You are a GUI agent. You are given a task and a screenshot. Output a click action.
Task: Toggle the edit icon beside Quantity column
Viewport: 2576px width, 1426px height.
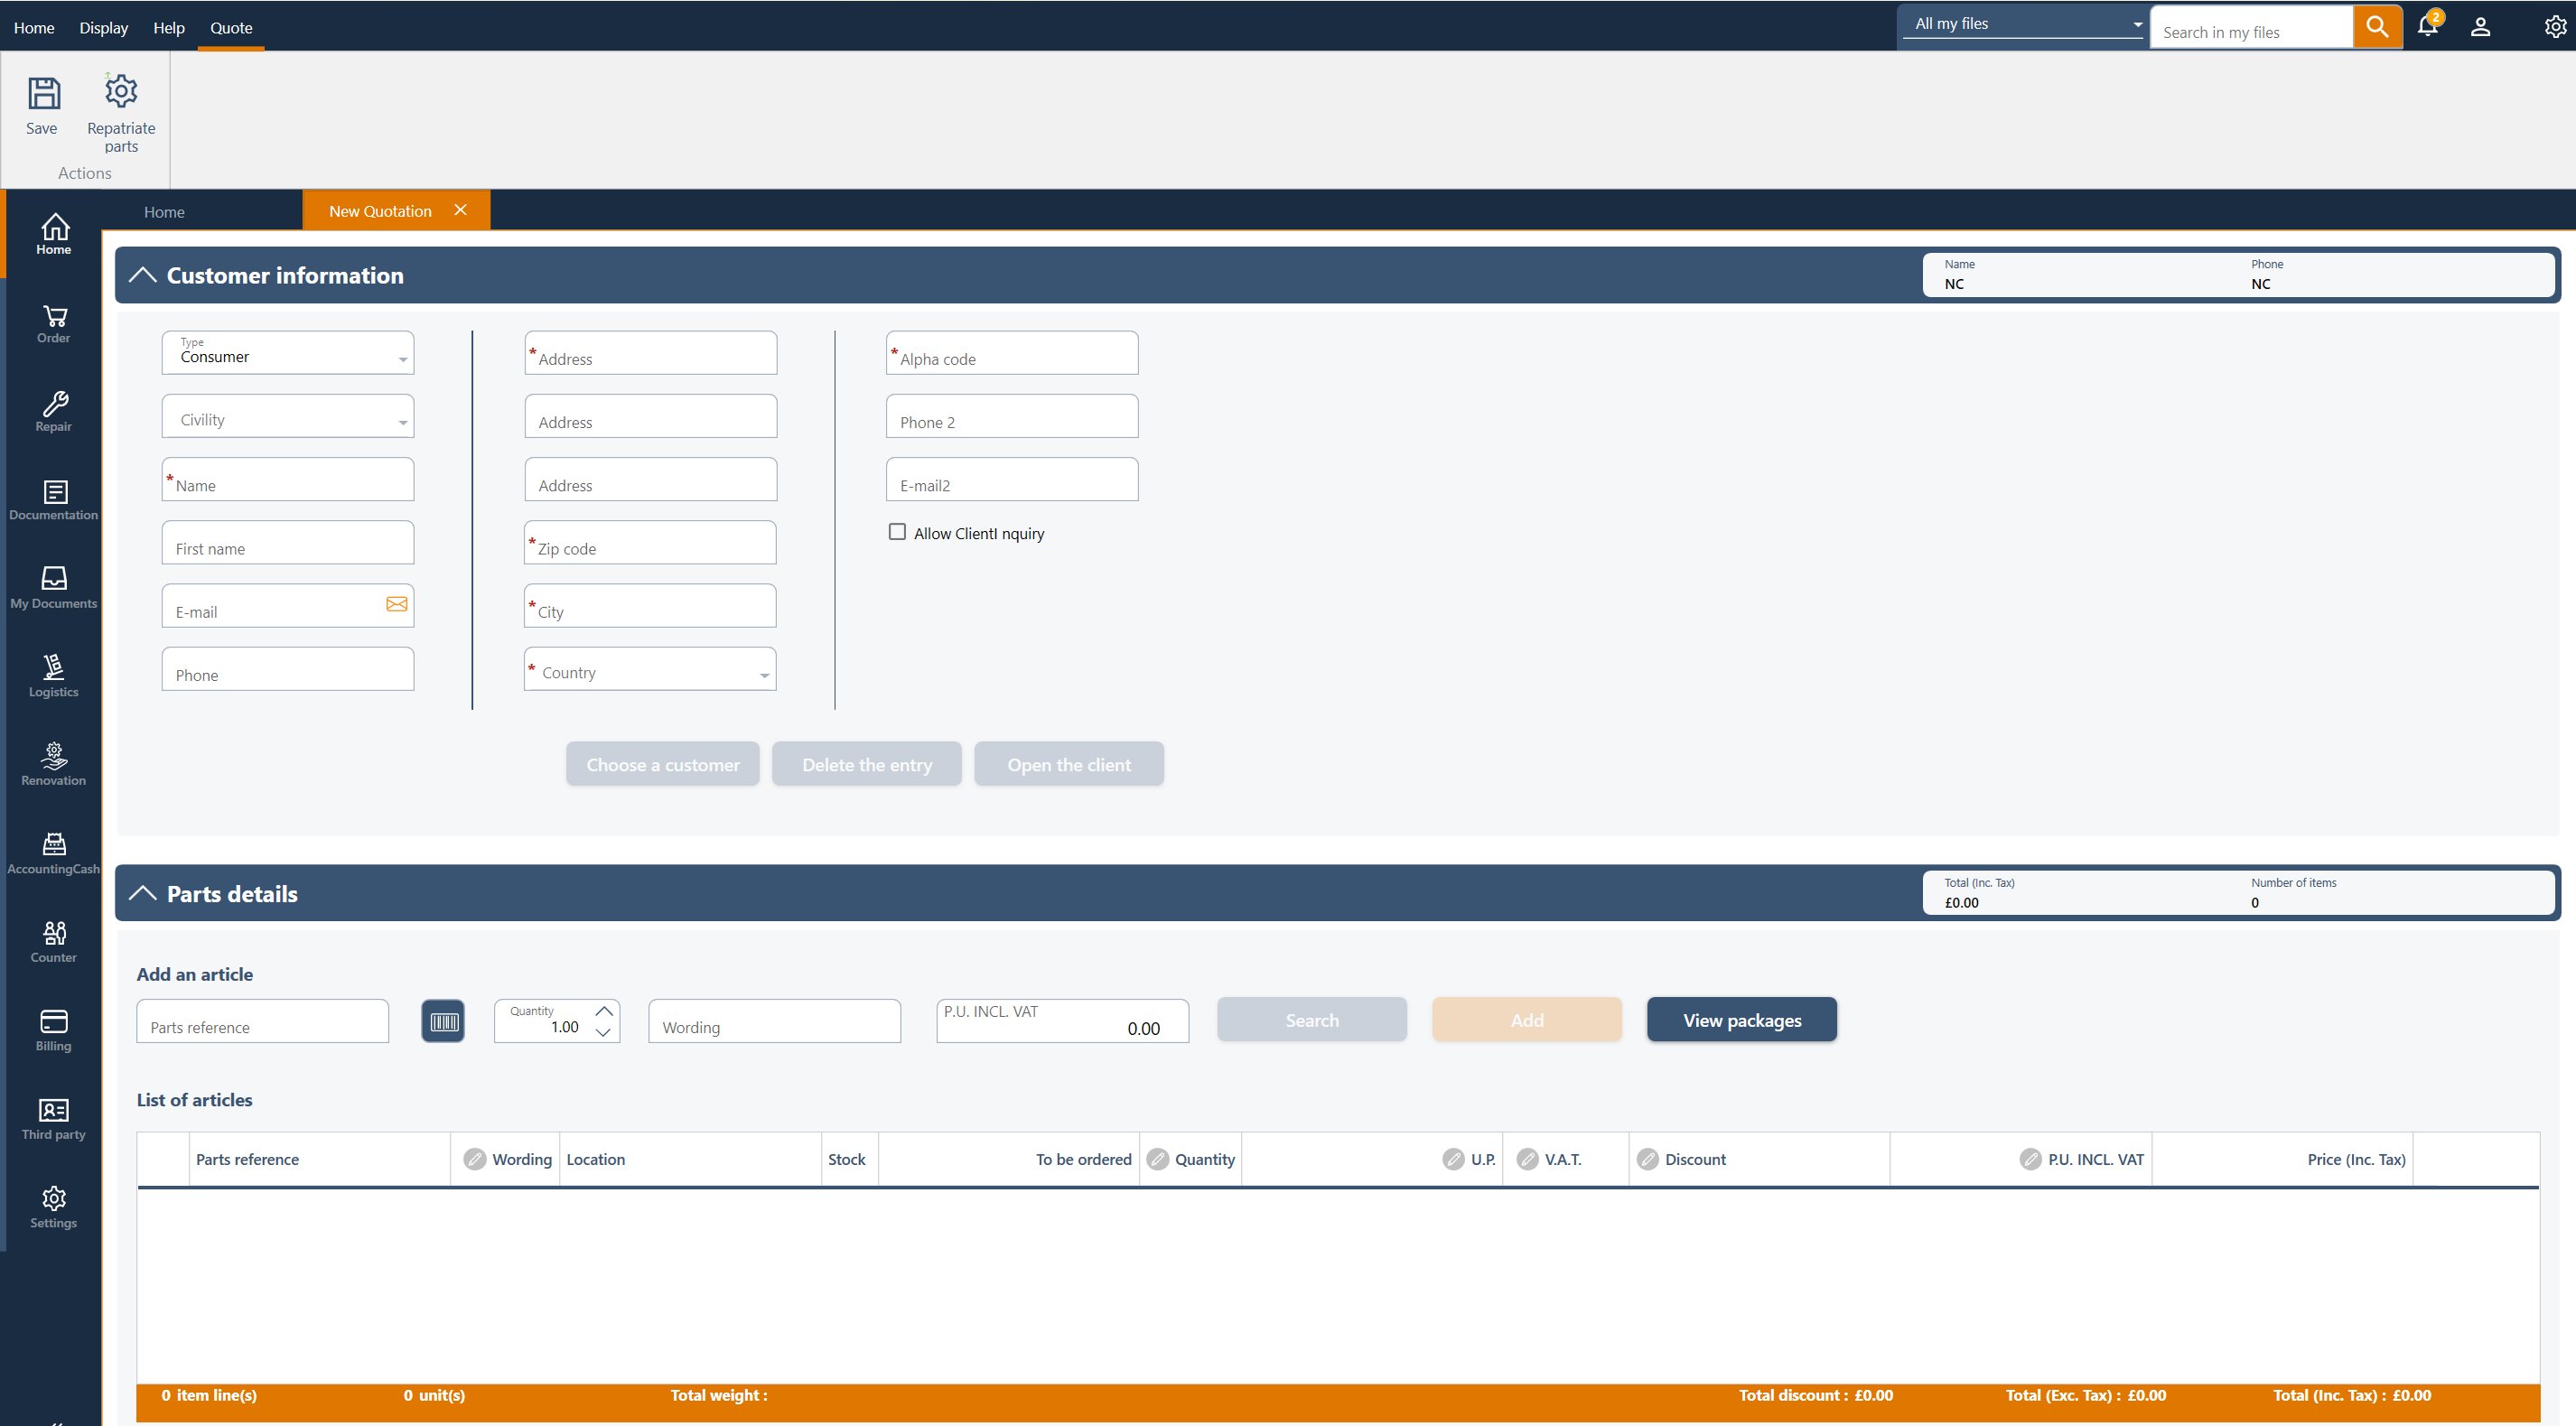point(1158,1159)
